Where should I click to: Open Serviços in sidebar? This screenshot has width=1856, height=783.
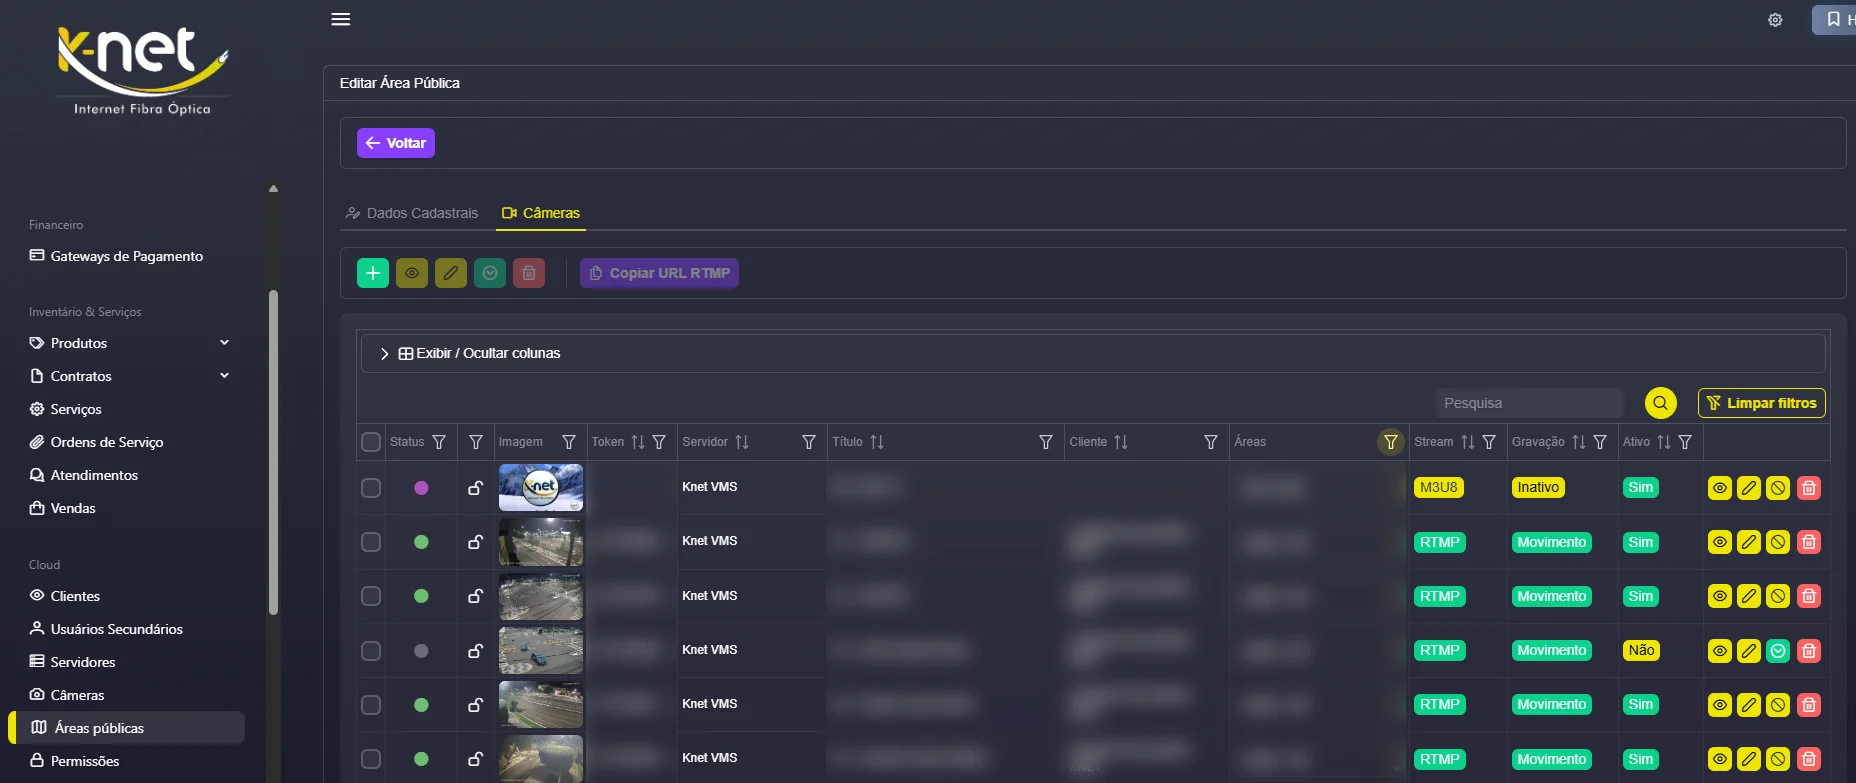[66, 409]
